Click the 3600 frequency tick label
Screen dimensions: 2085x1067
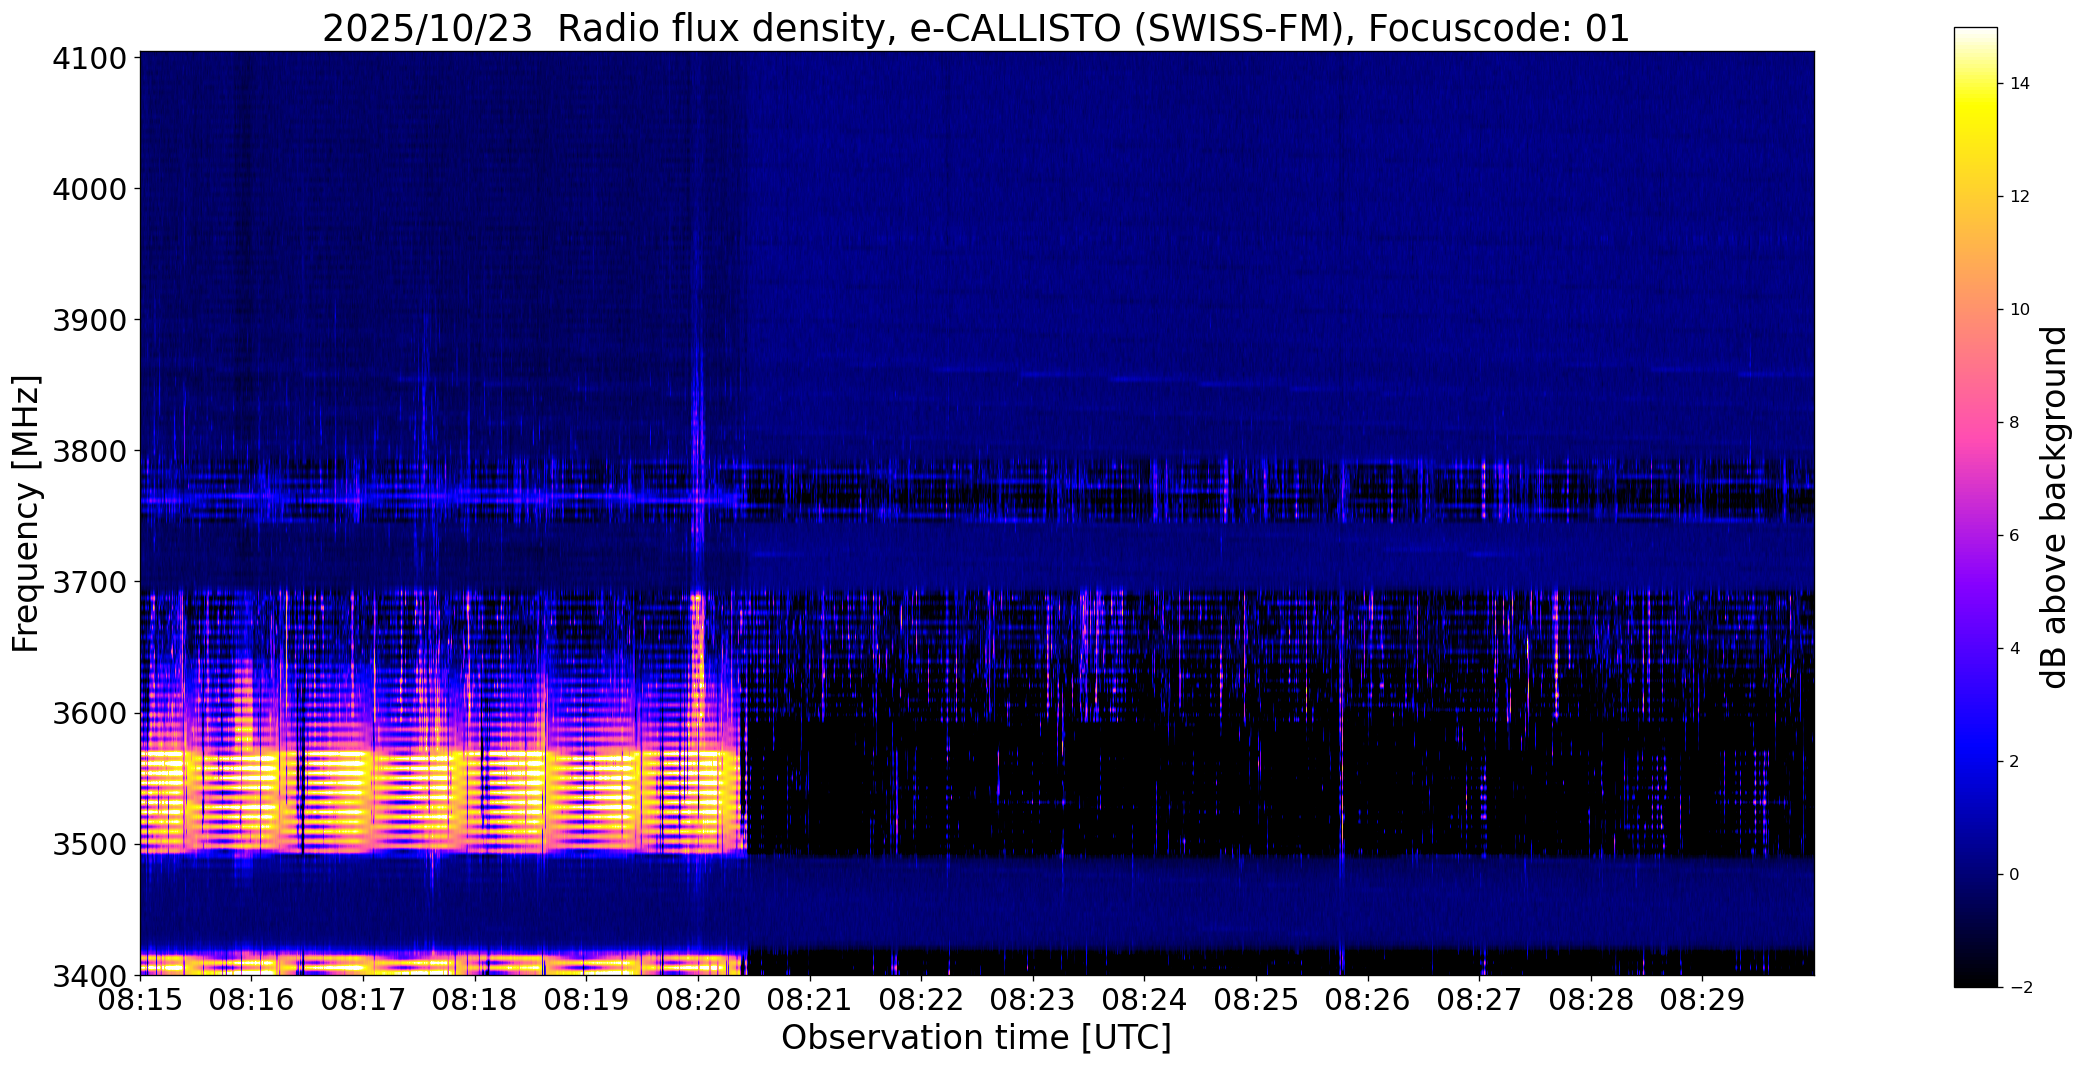coord(91,714)
